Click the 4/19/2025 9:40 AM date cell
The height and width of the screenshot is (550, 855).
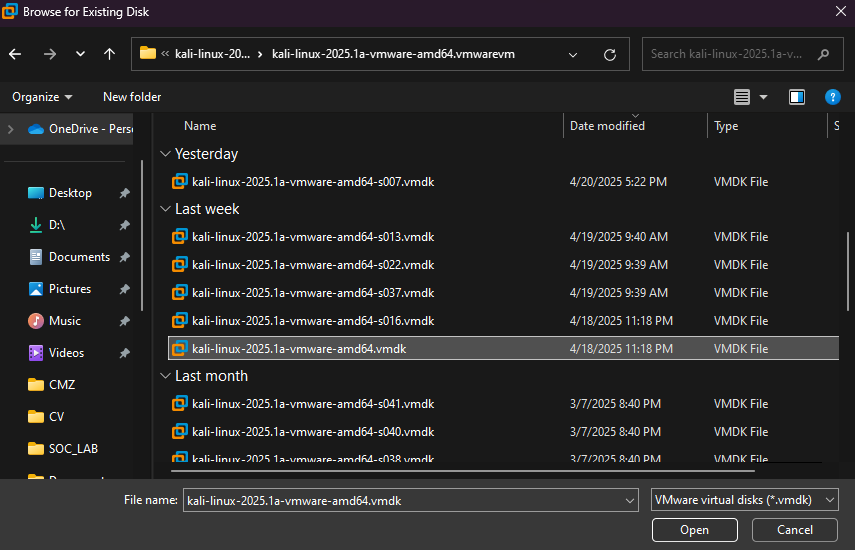click(x=618, y=237)
